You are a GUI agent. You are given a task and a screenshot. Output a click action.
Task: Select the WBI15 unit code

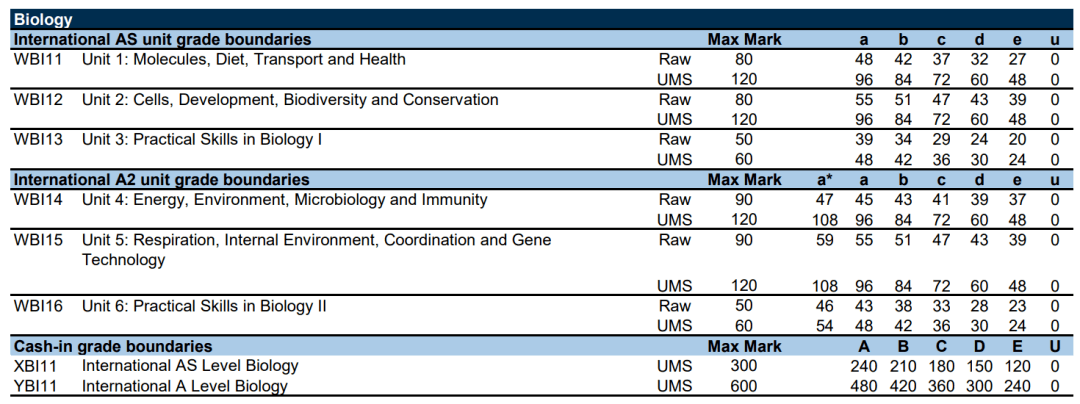coord(38,240)
